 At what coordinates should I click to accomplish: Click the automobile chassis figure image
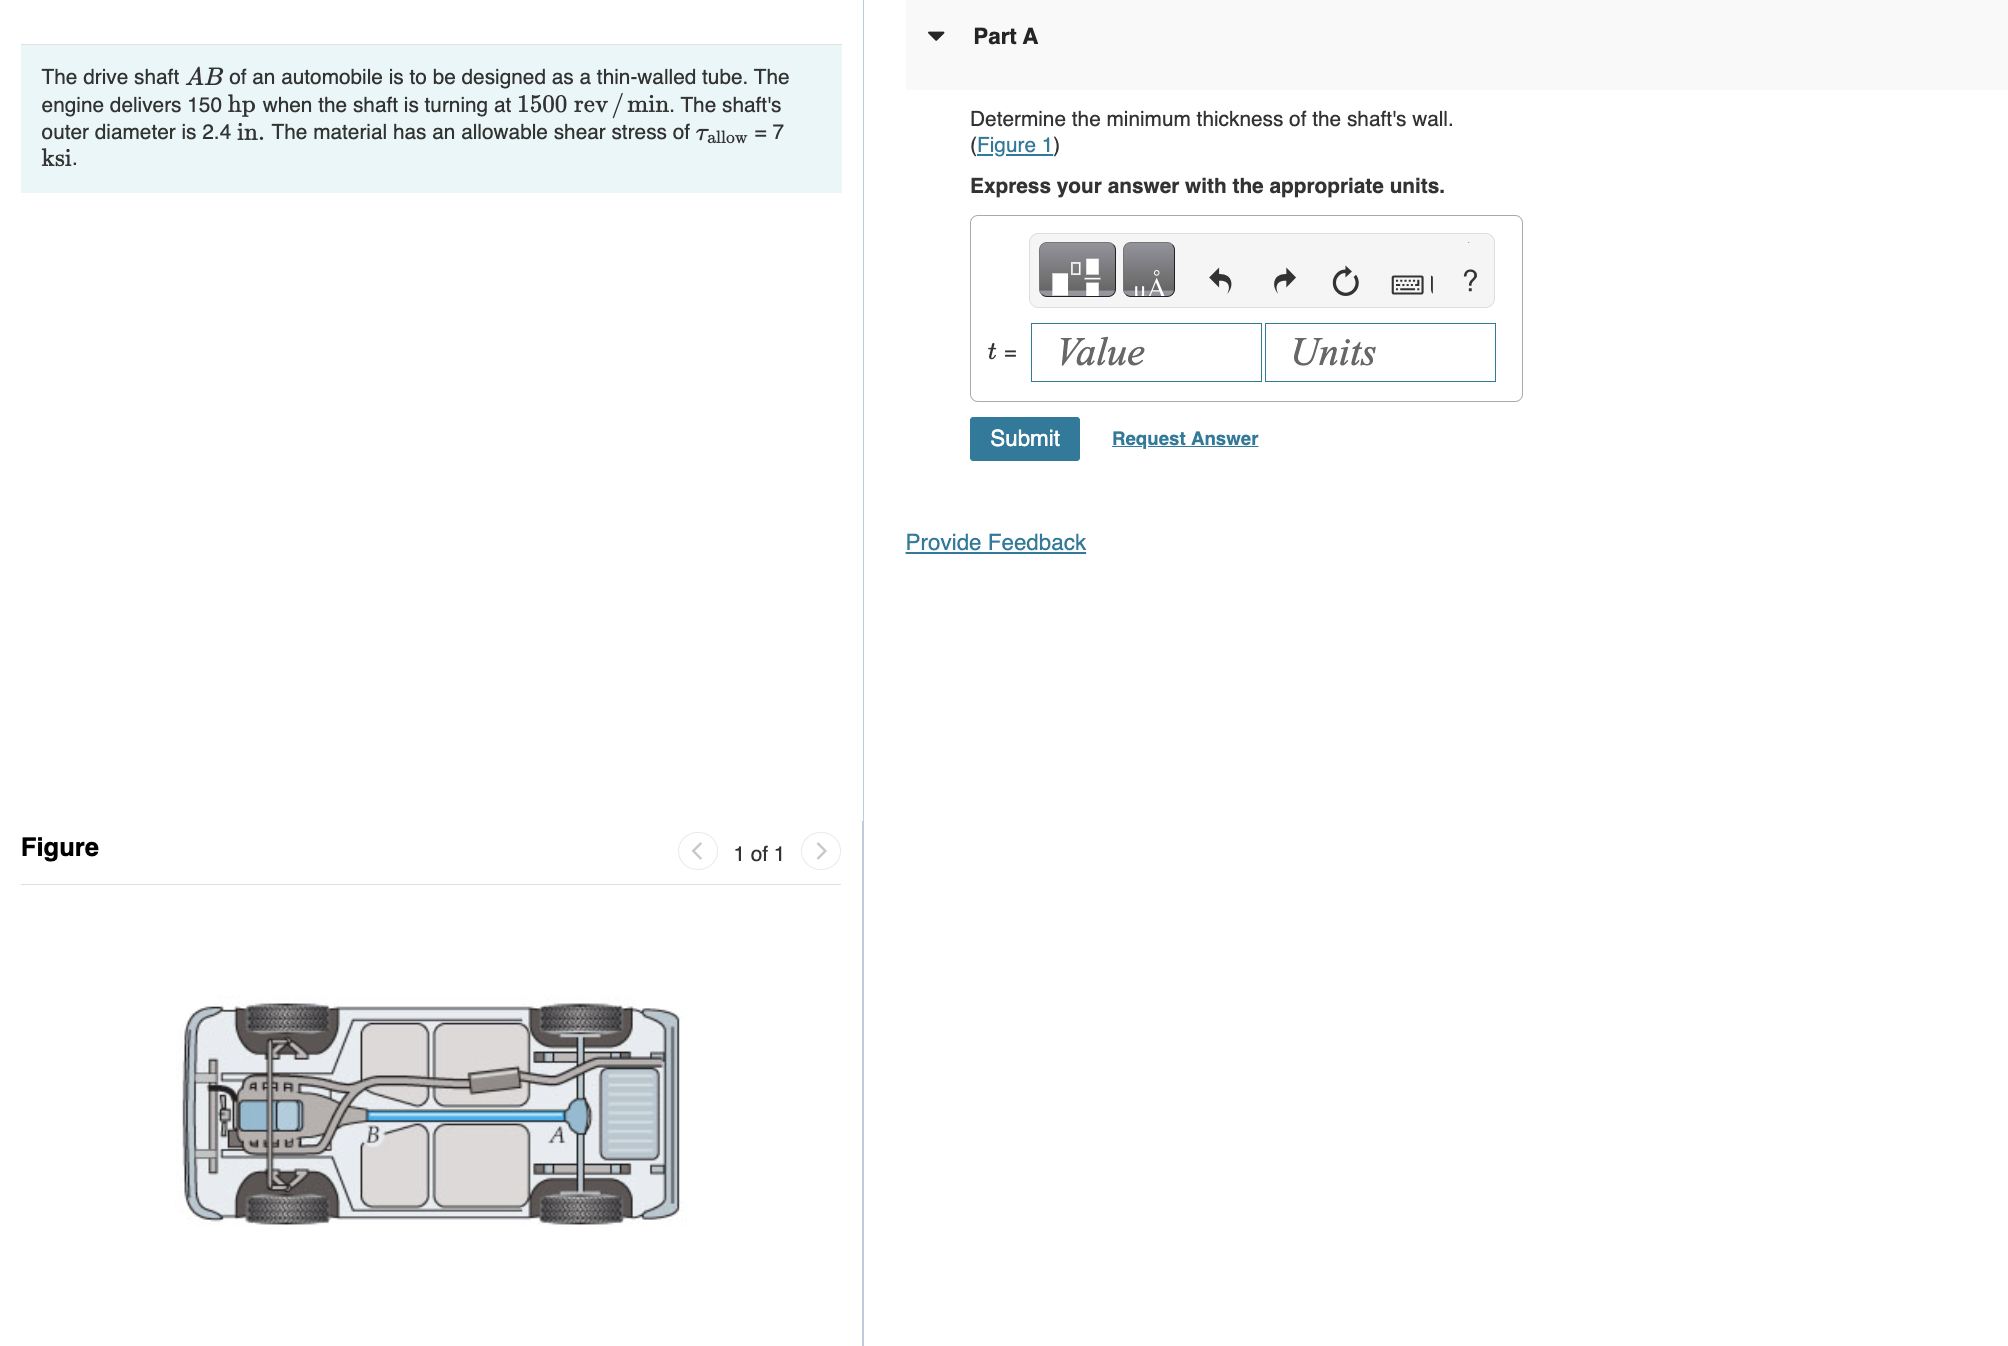(x=432, y=1114)
